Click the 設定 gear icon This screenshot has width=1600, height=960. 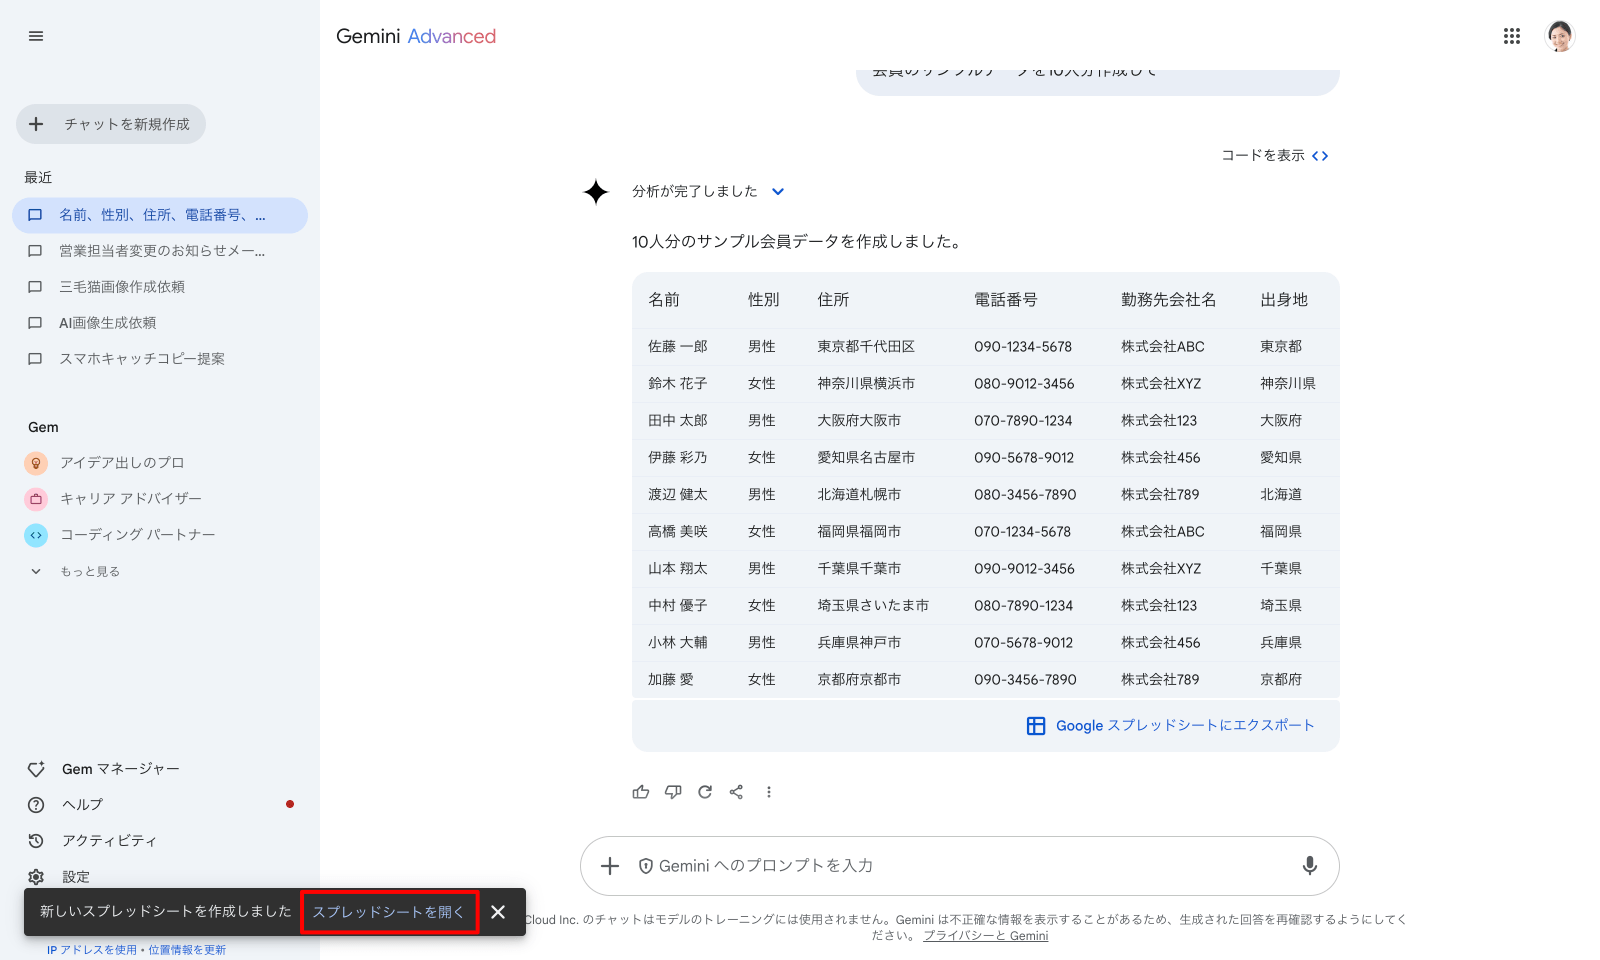click(x=36, y=877)
